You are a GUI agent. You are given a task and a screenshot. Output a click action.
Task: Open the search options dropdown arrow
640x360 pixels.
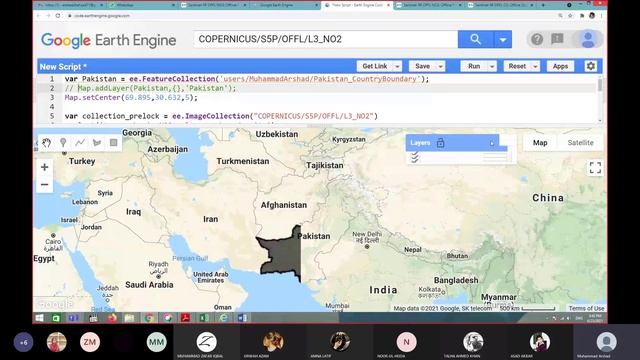tap(503, 39)
